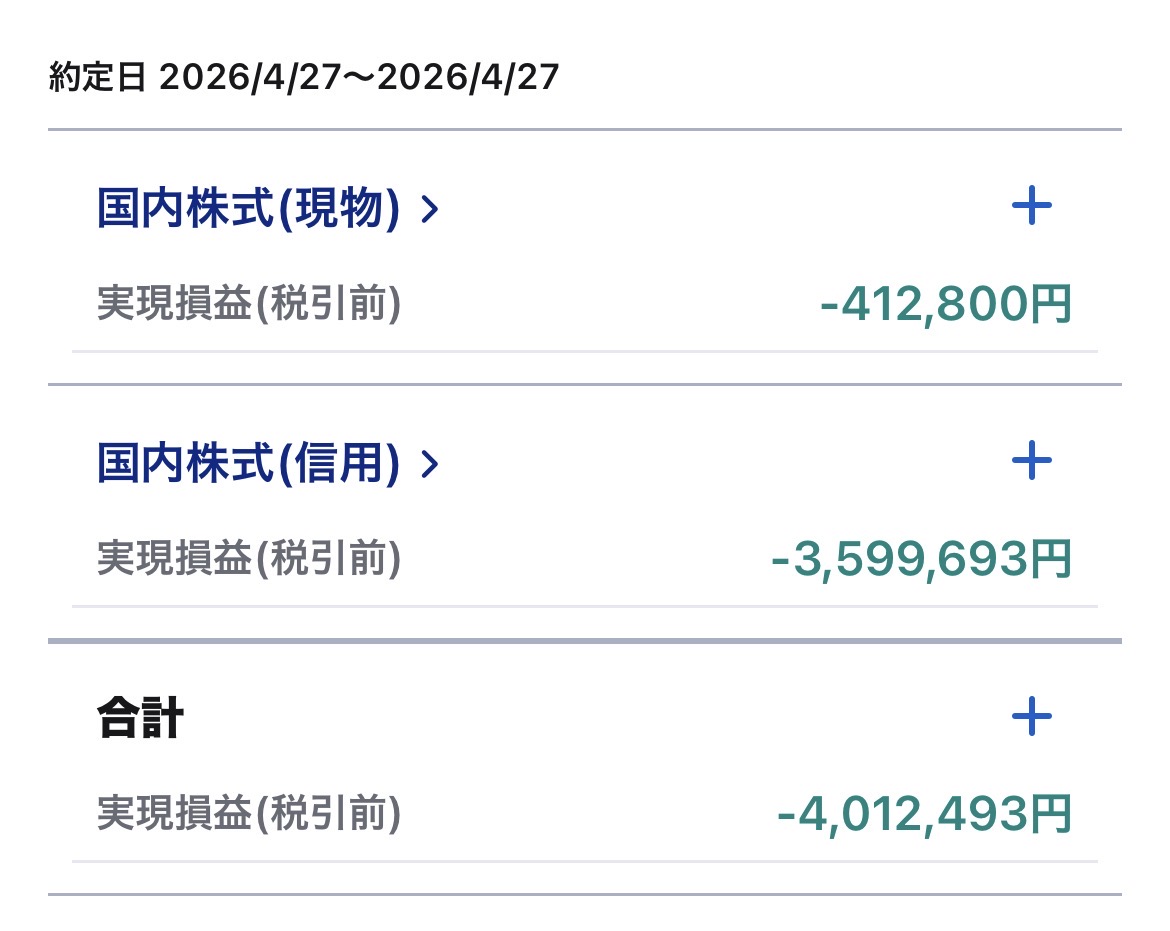The width and height of the screenshot is (1170, 931).
Task: Expand the 国内株式(現物) section with plus icon
Action: [1031, 207]
